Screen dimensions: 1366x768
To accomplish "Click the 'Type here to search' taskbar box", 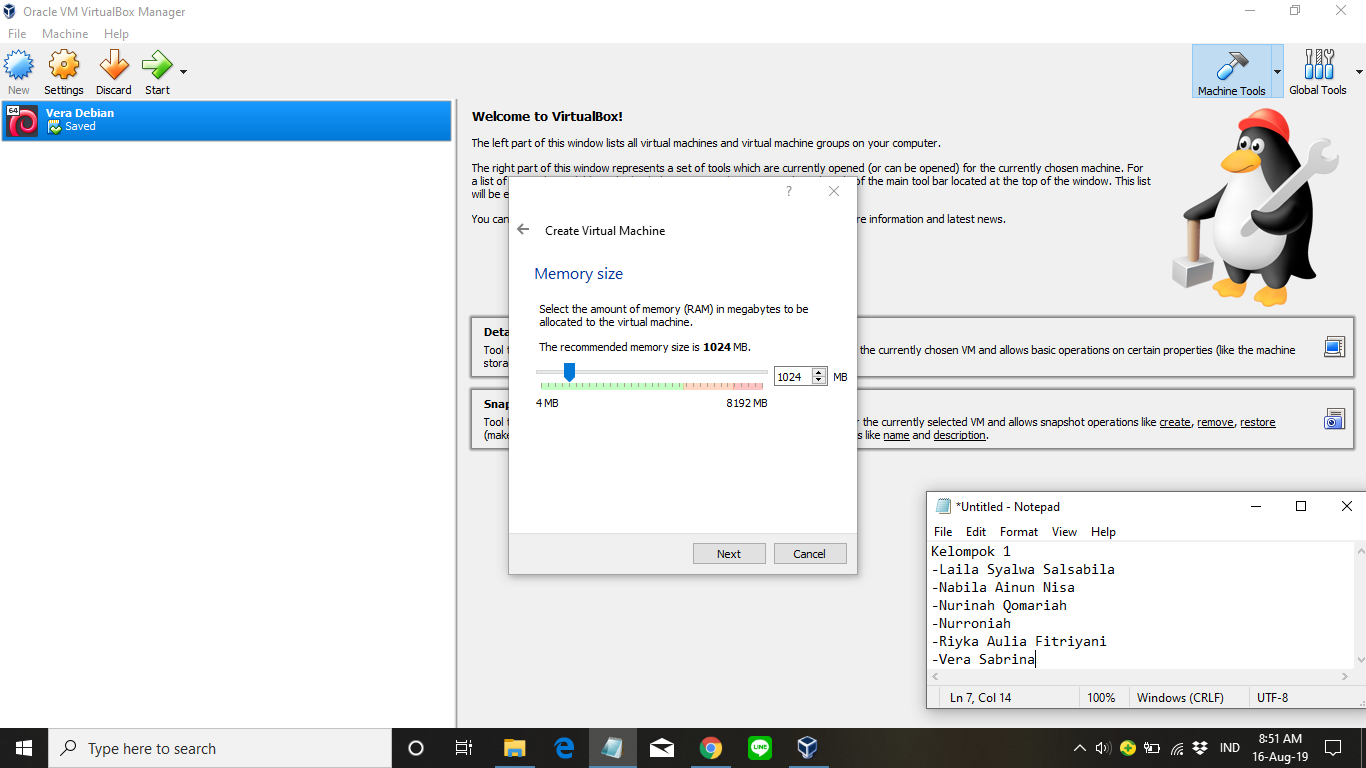I will tap(220, 748).
